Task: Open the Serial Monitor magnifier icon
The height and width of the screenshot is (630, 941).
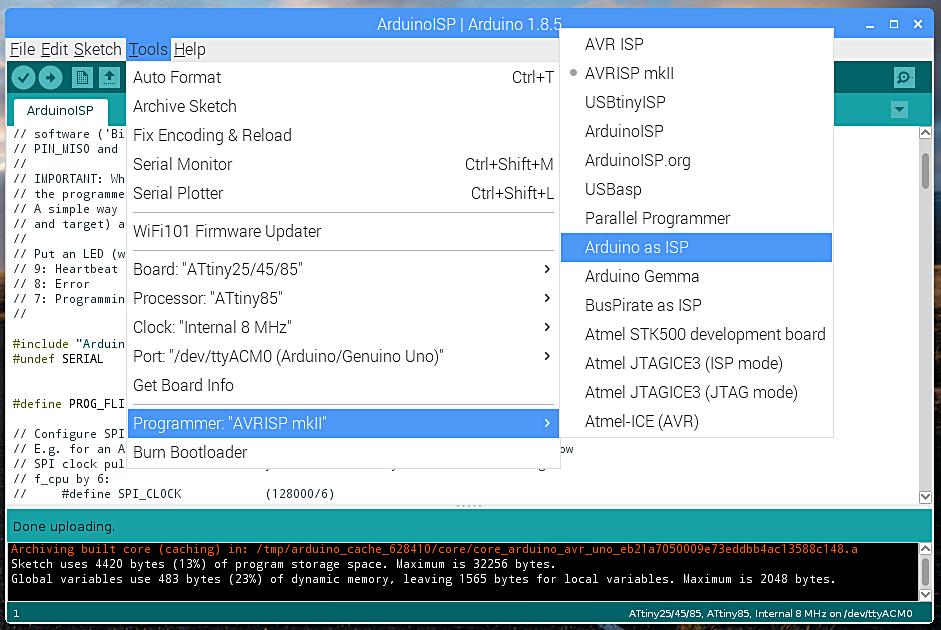Action: point(904,77)
